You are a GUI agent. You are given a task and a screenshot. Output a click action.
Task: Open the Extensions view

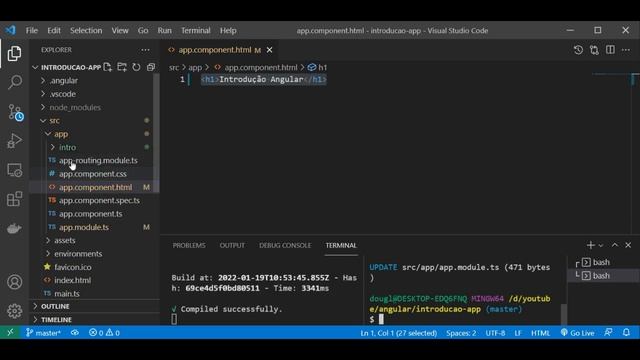14,199
